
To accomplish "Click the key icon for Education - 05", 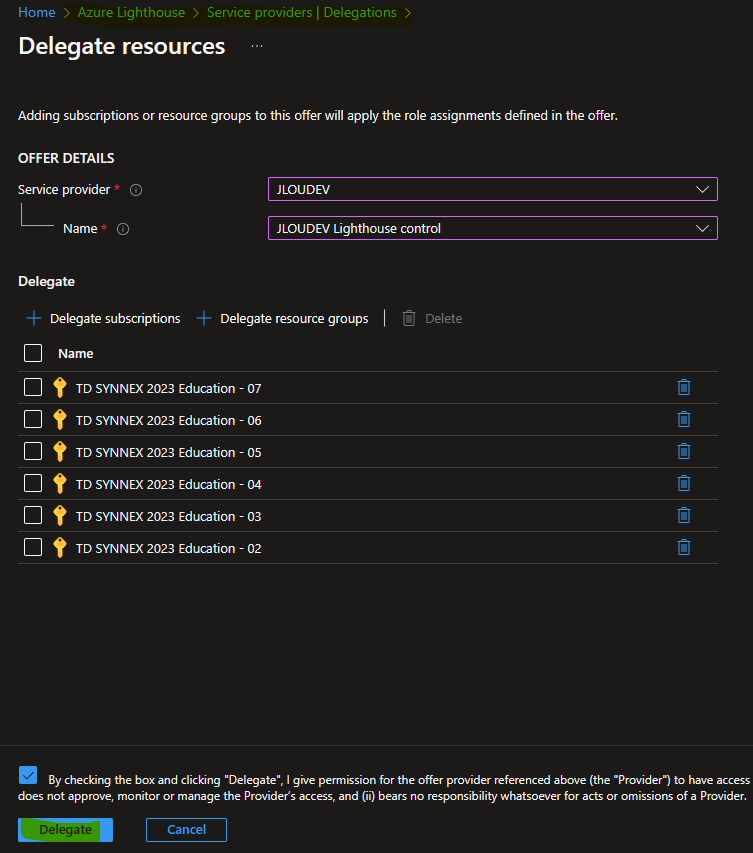I will pos(60,452).
